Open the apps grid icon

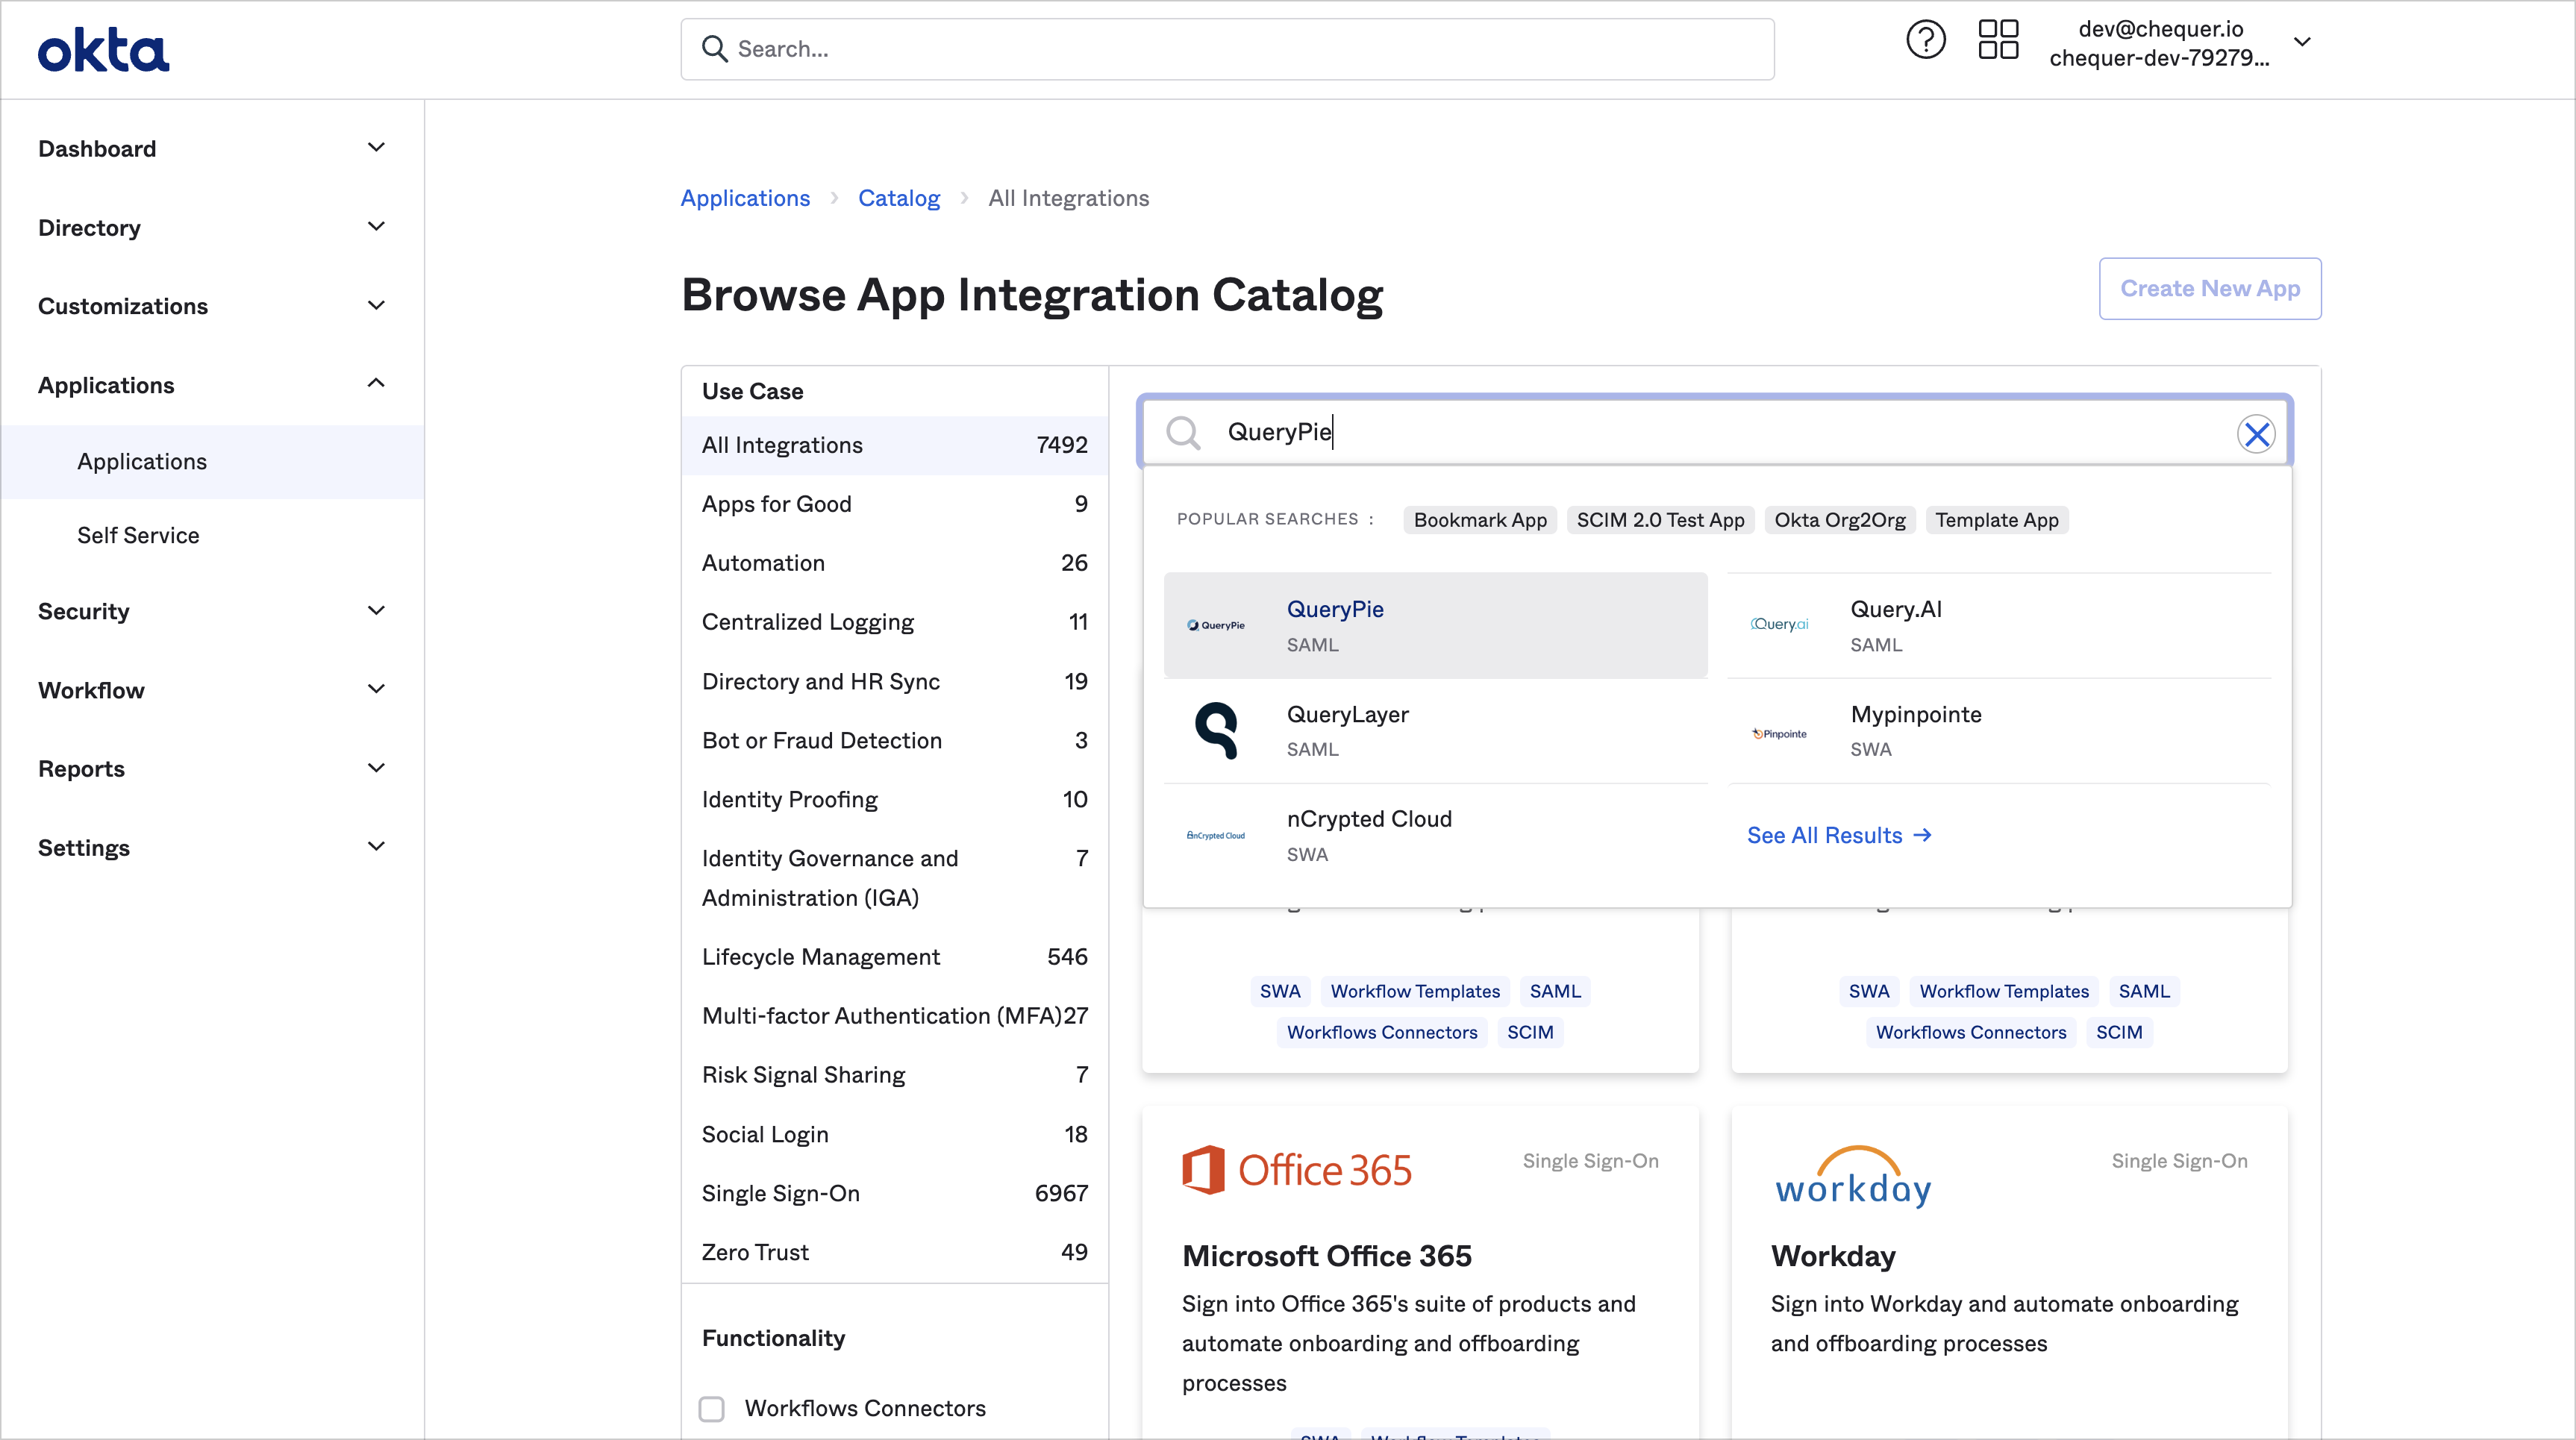pyautogui.click(x=1998, y=40)
